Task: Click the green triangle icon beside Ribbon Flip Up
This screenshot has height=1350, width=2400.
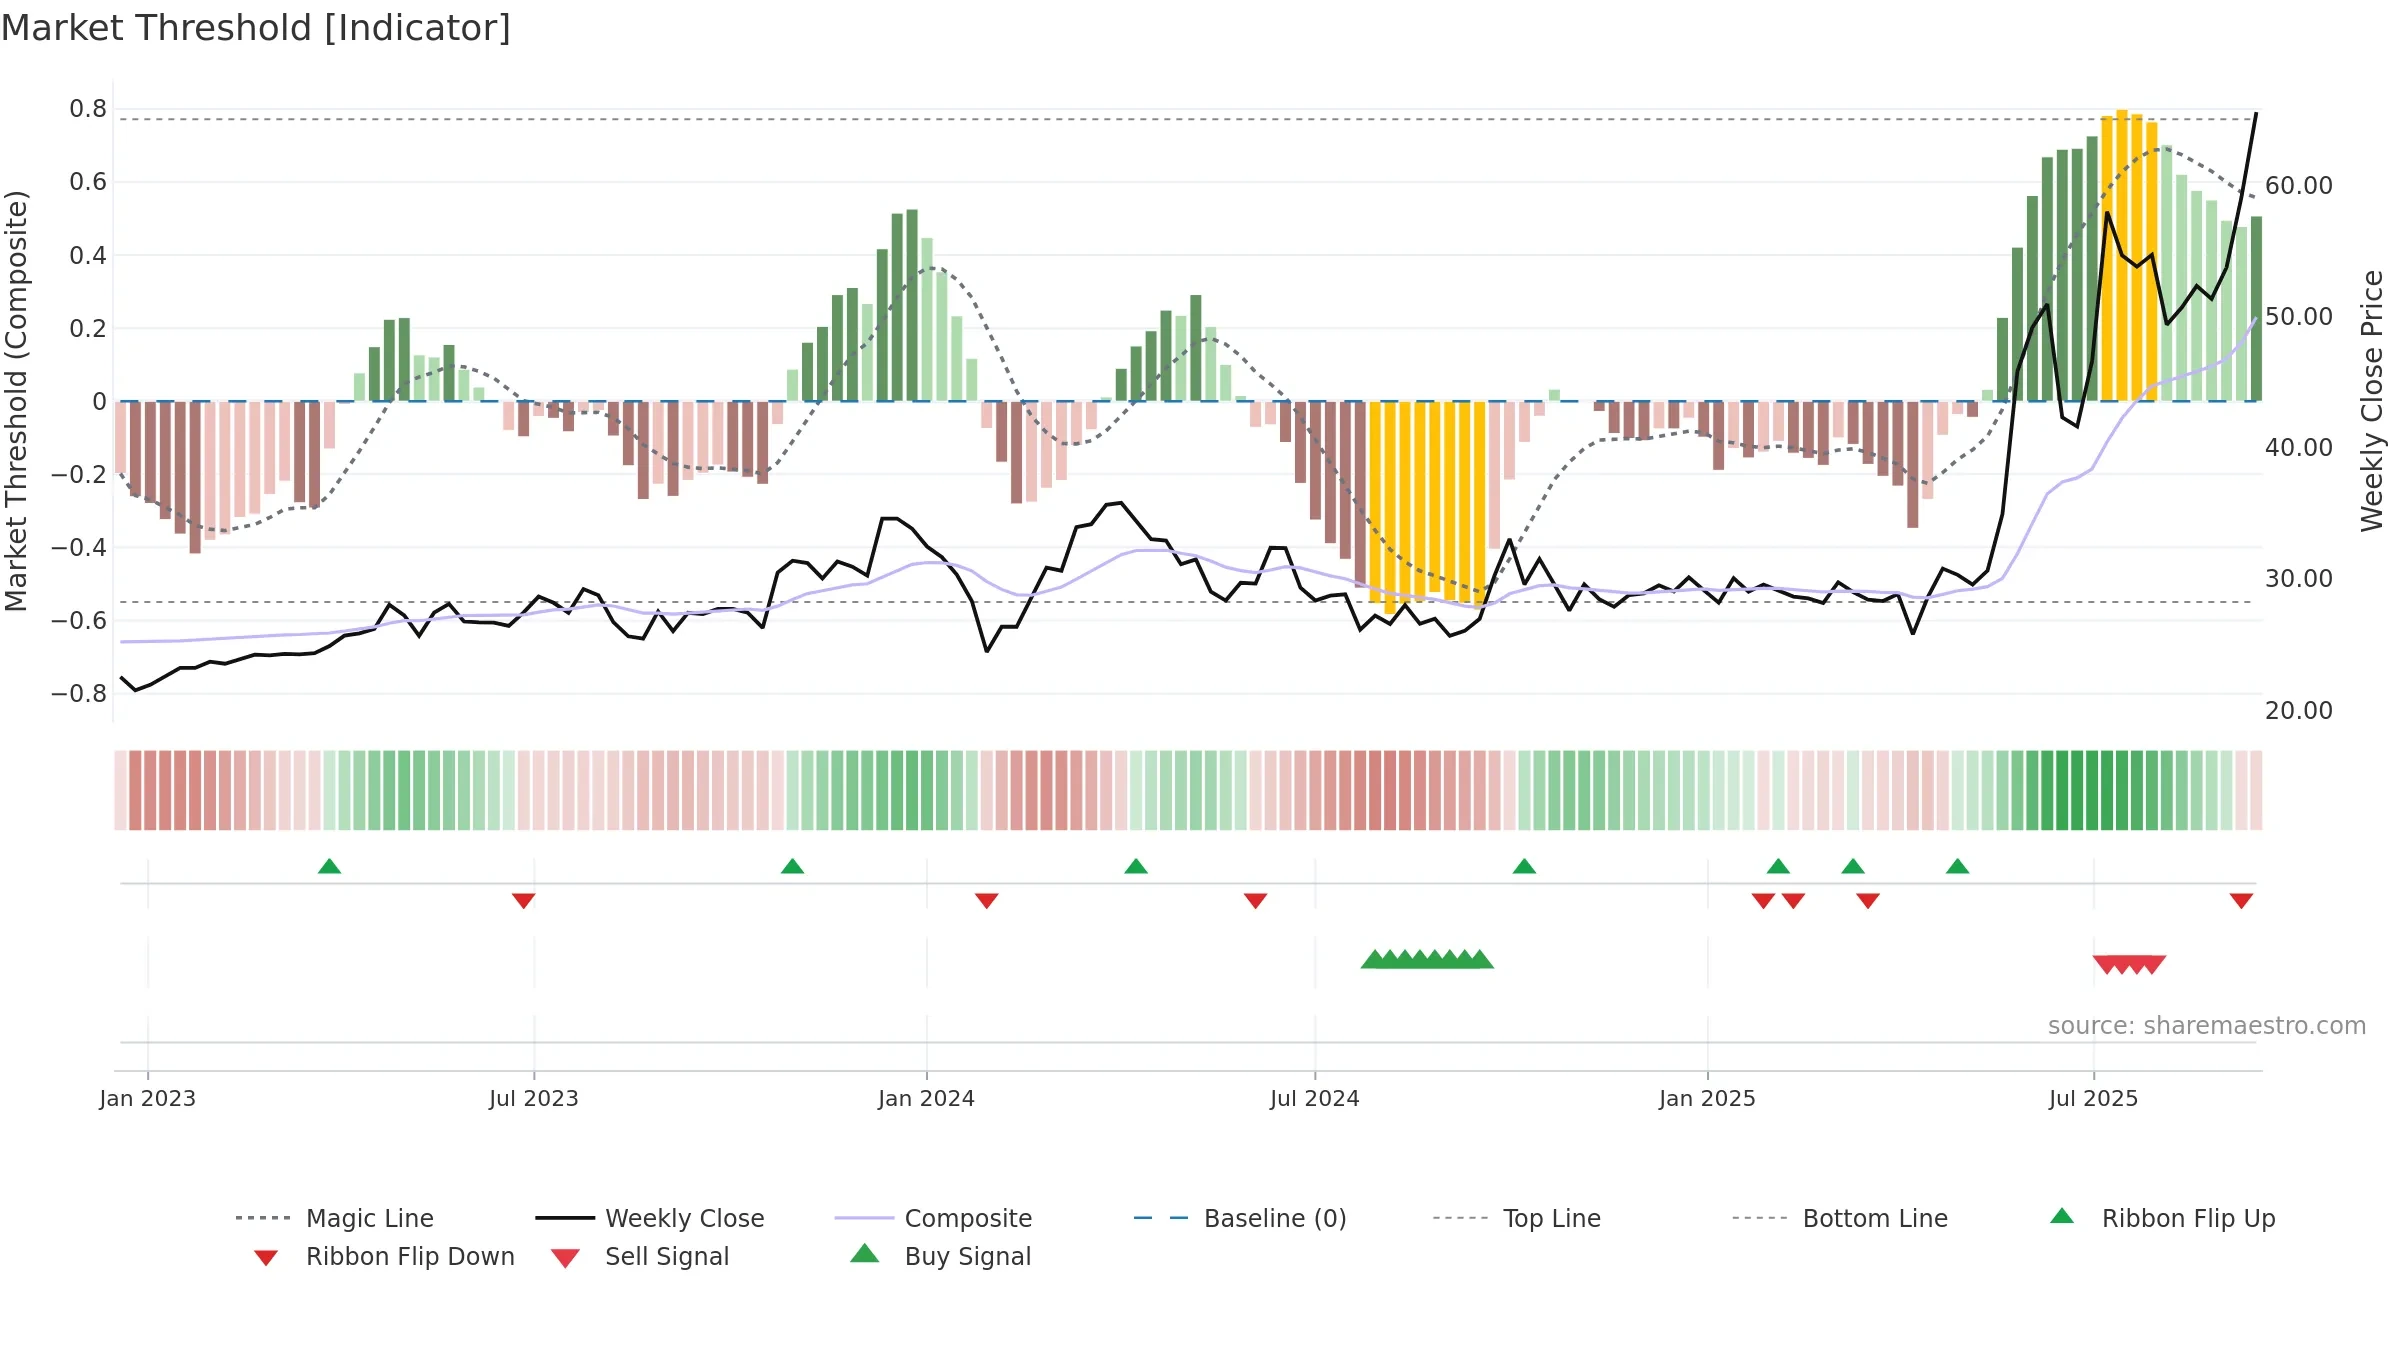Action: point(2062,1216)
